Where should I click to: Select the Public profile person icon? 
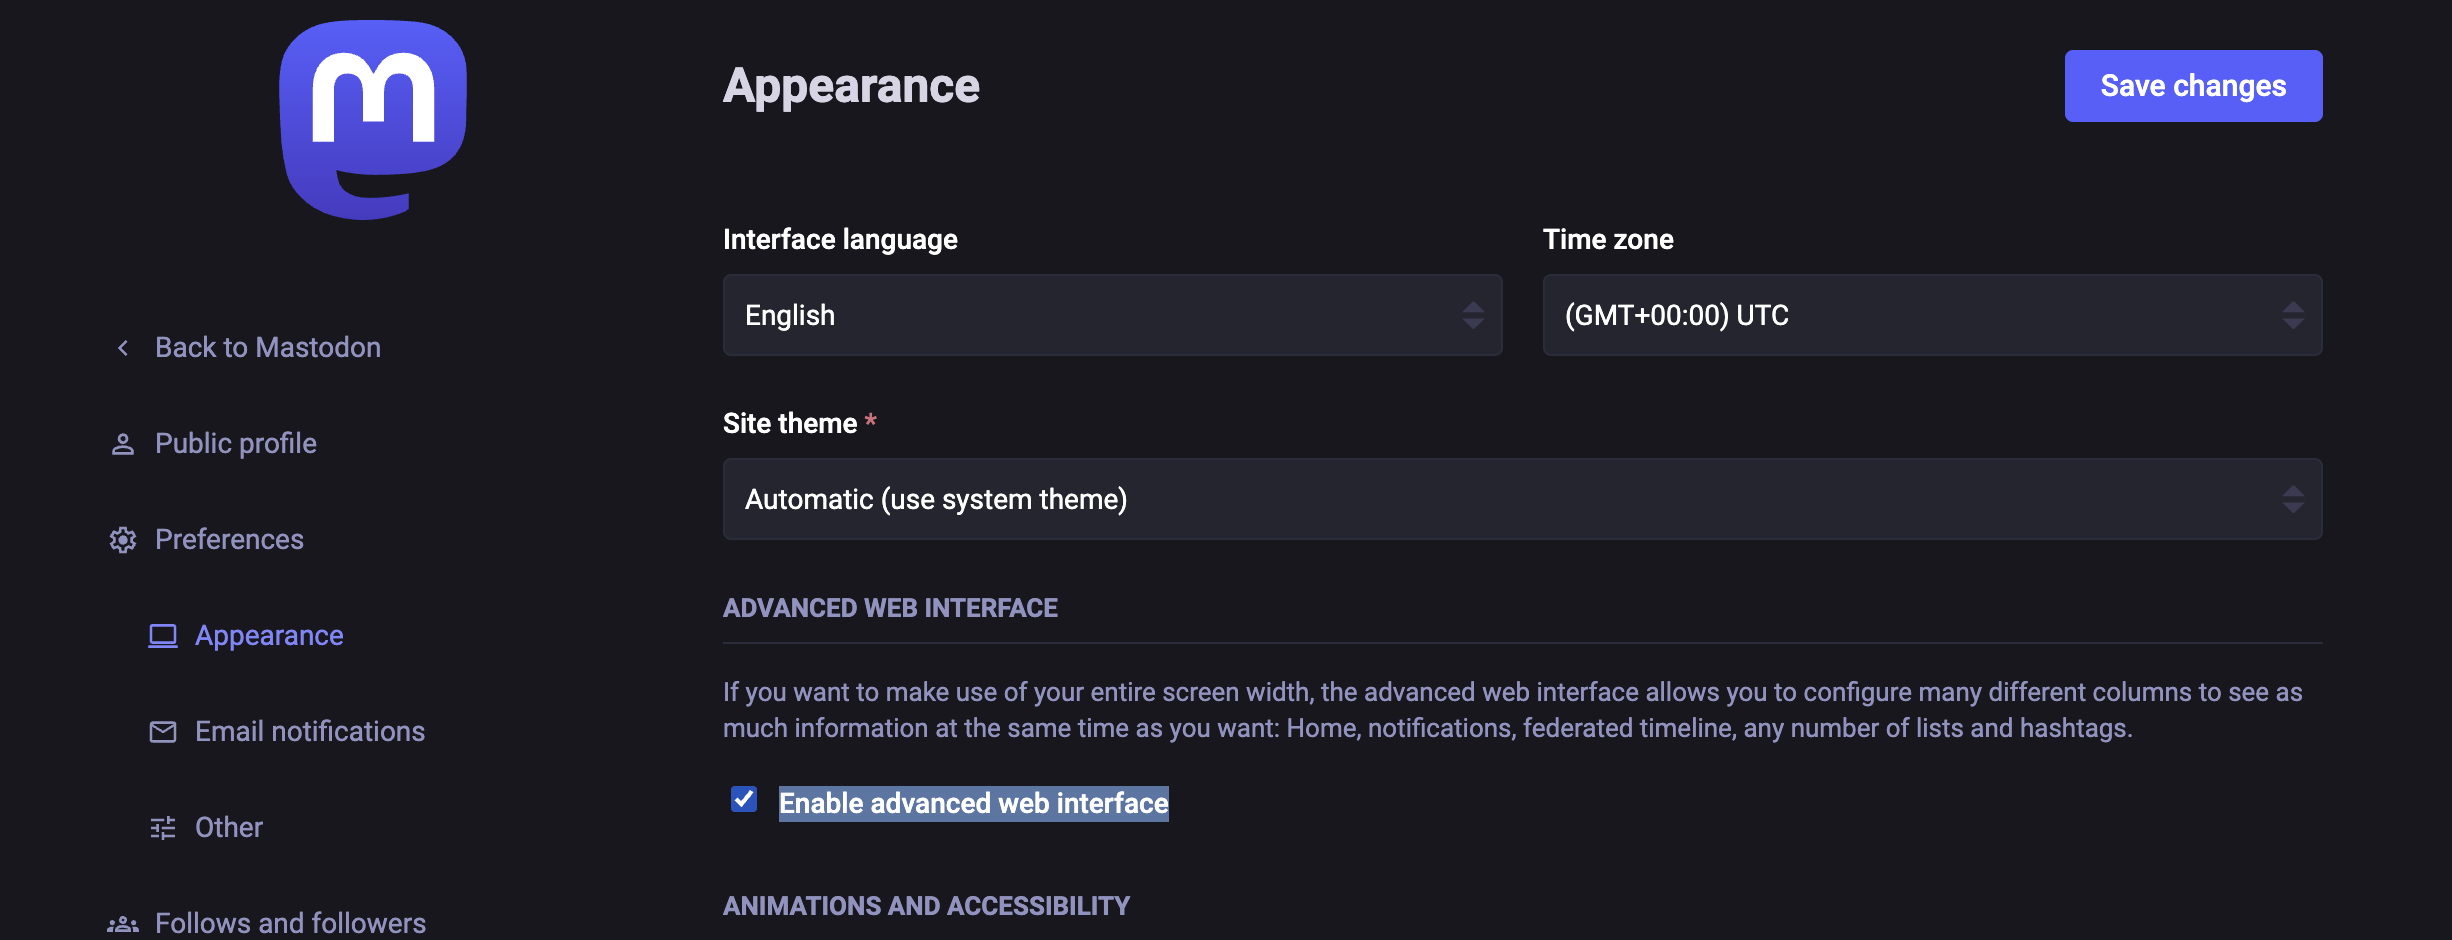click(122, 443)
